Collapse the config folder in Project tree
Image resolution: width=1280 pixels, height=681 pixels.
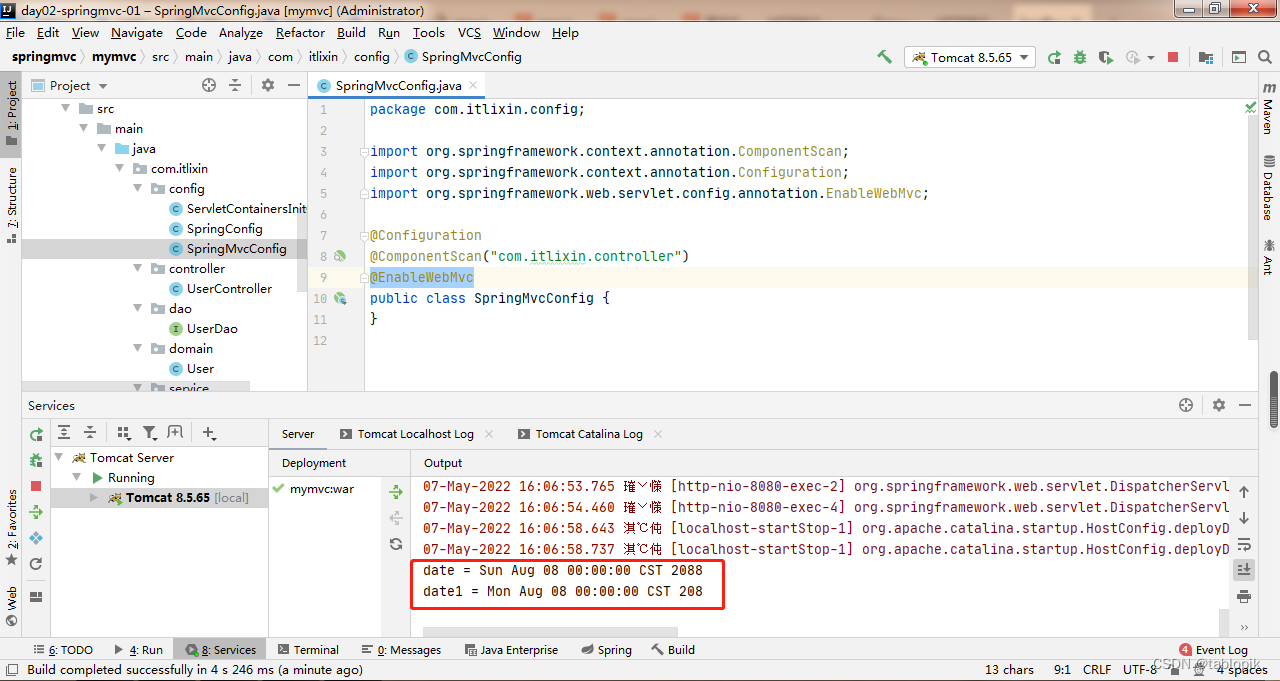point(137,188)
